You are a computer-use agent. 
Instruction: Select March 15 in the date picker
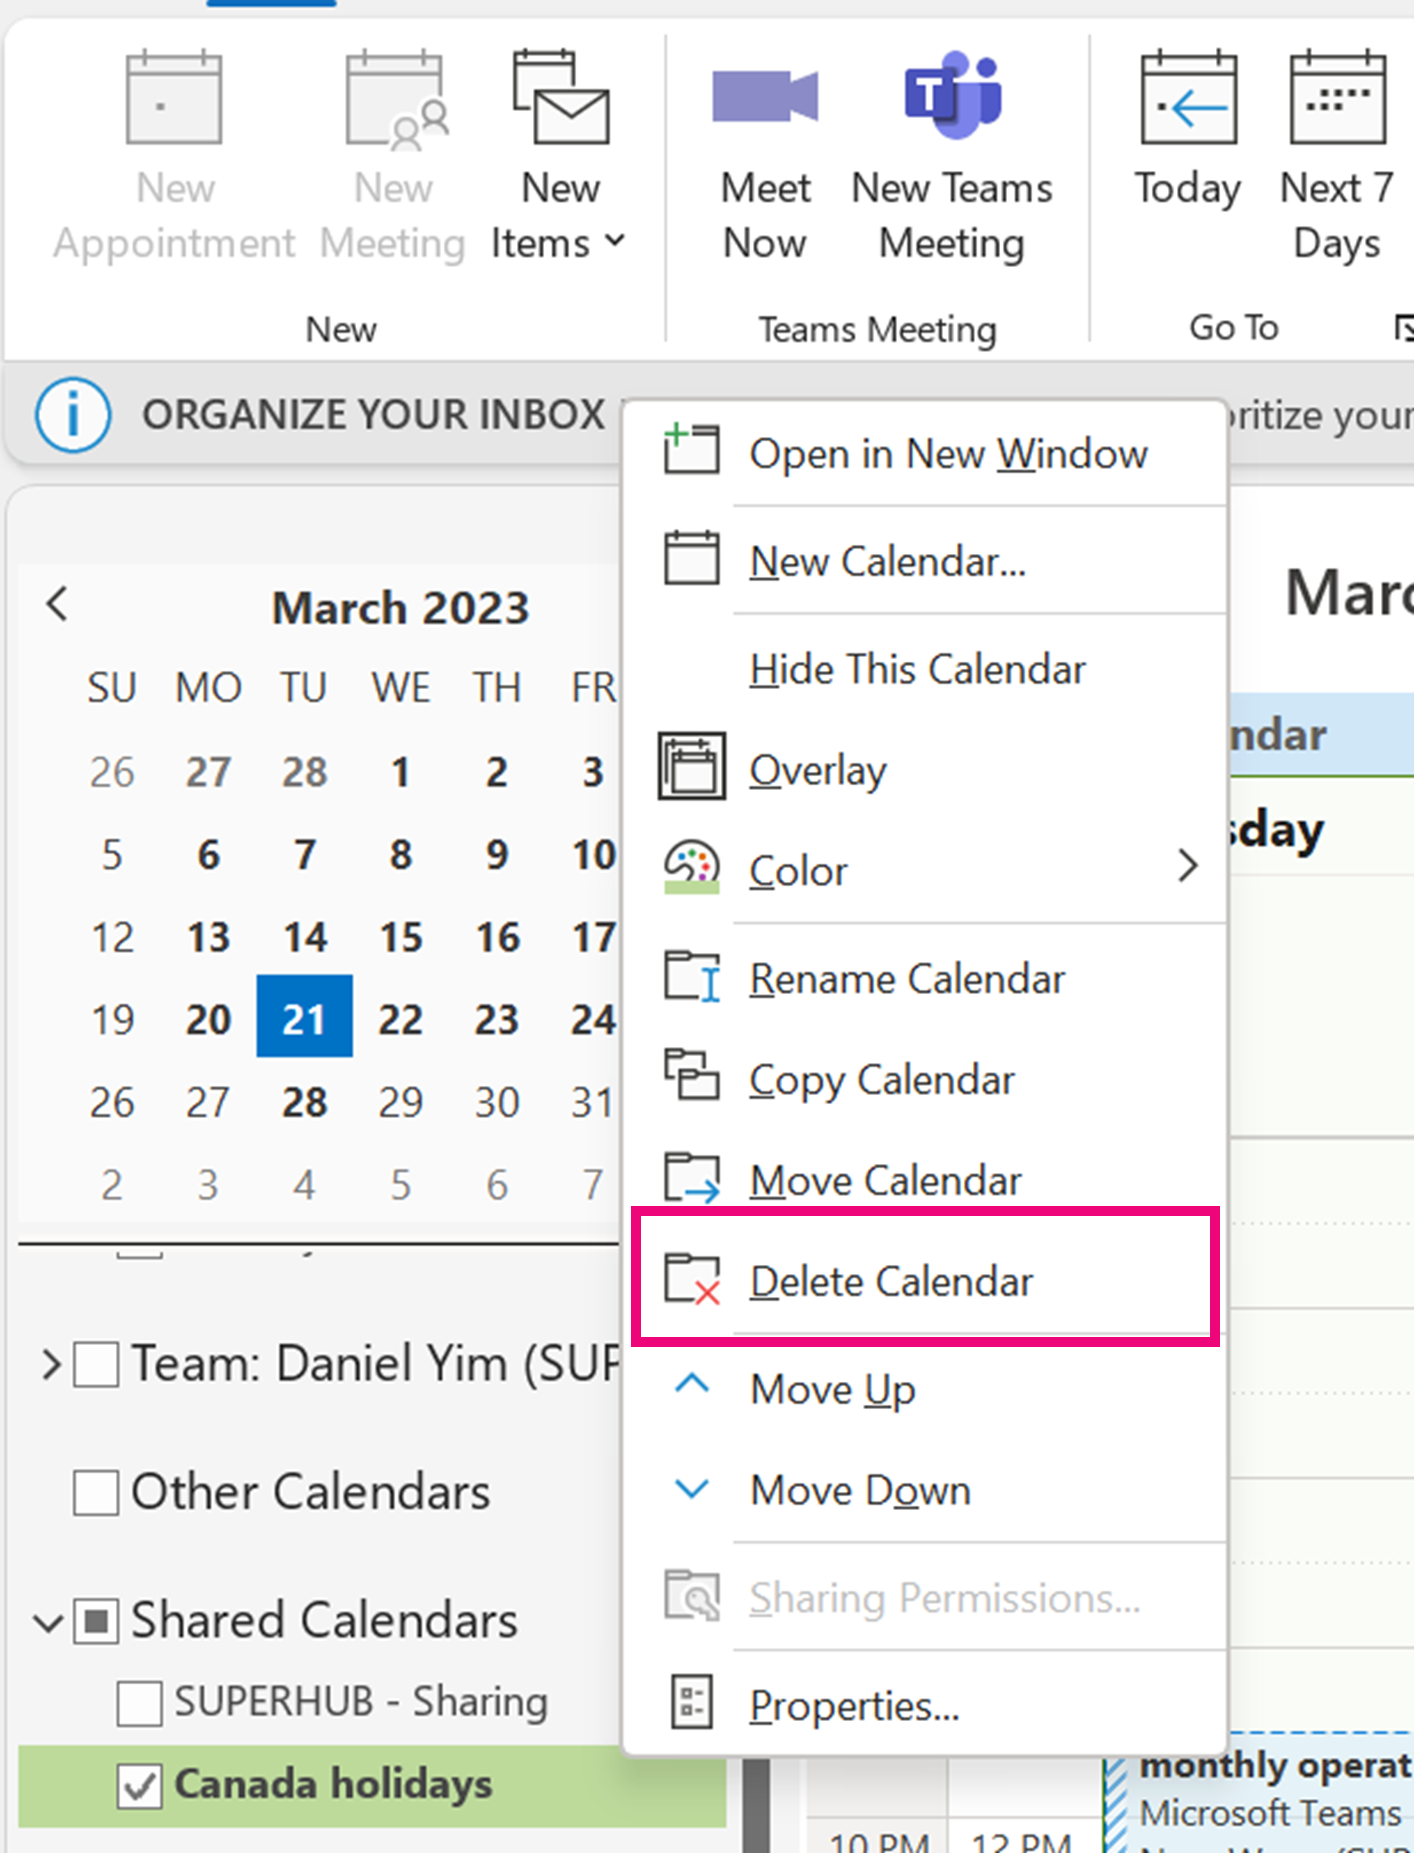[x=401, y=938]
